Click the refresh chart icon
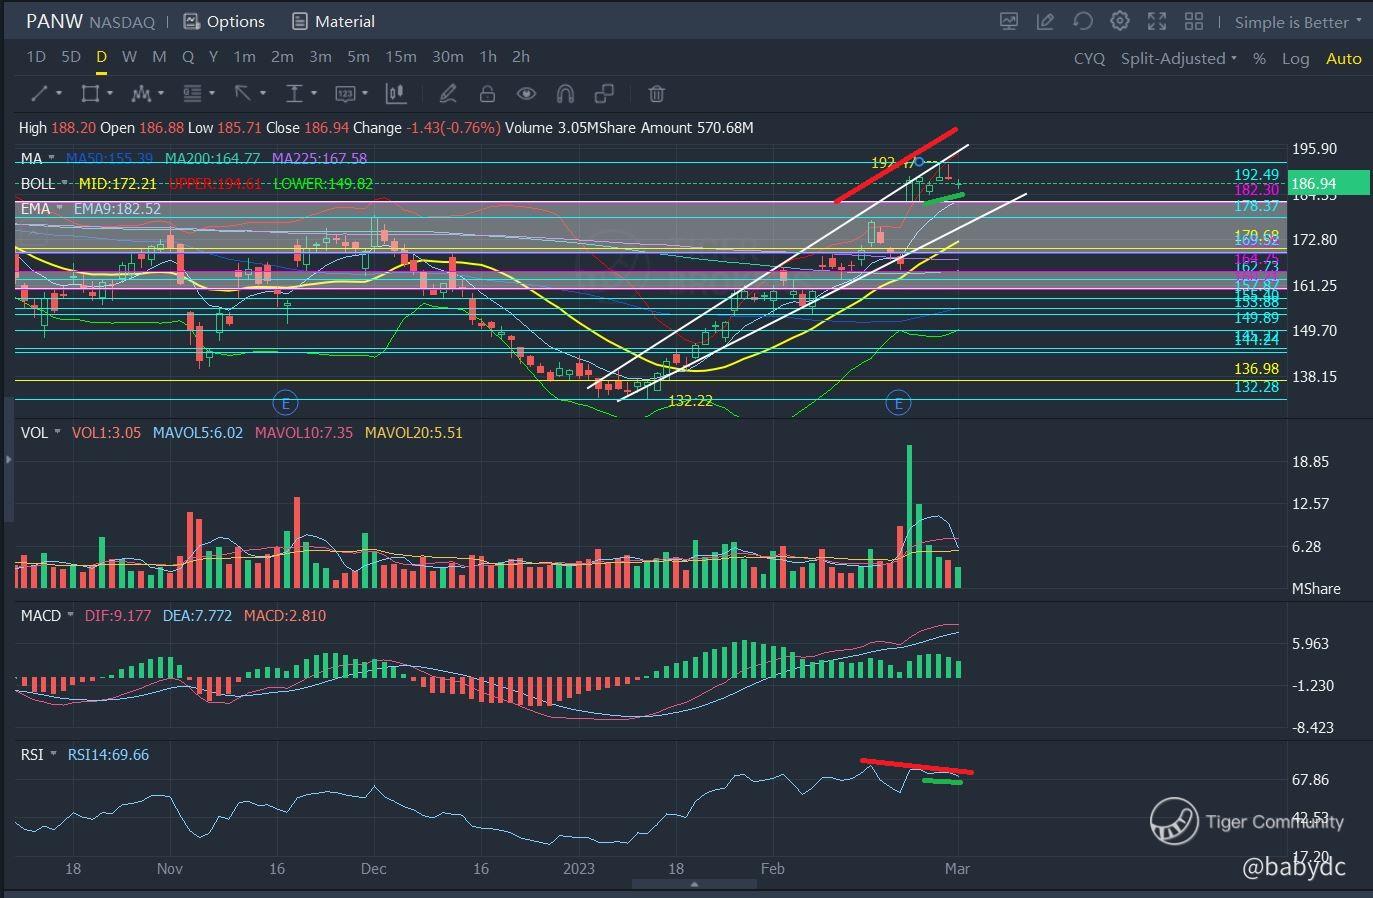Image resolution: width=1373 pixels, height=898 pixels. pyautogui.click(x=1082, y=21)
